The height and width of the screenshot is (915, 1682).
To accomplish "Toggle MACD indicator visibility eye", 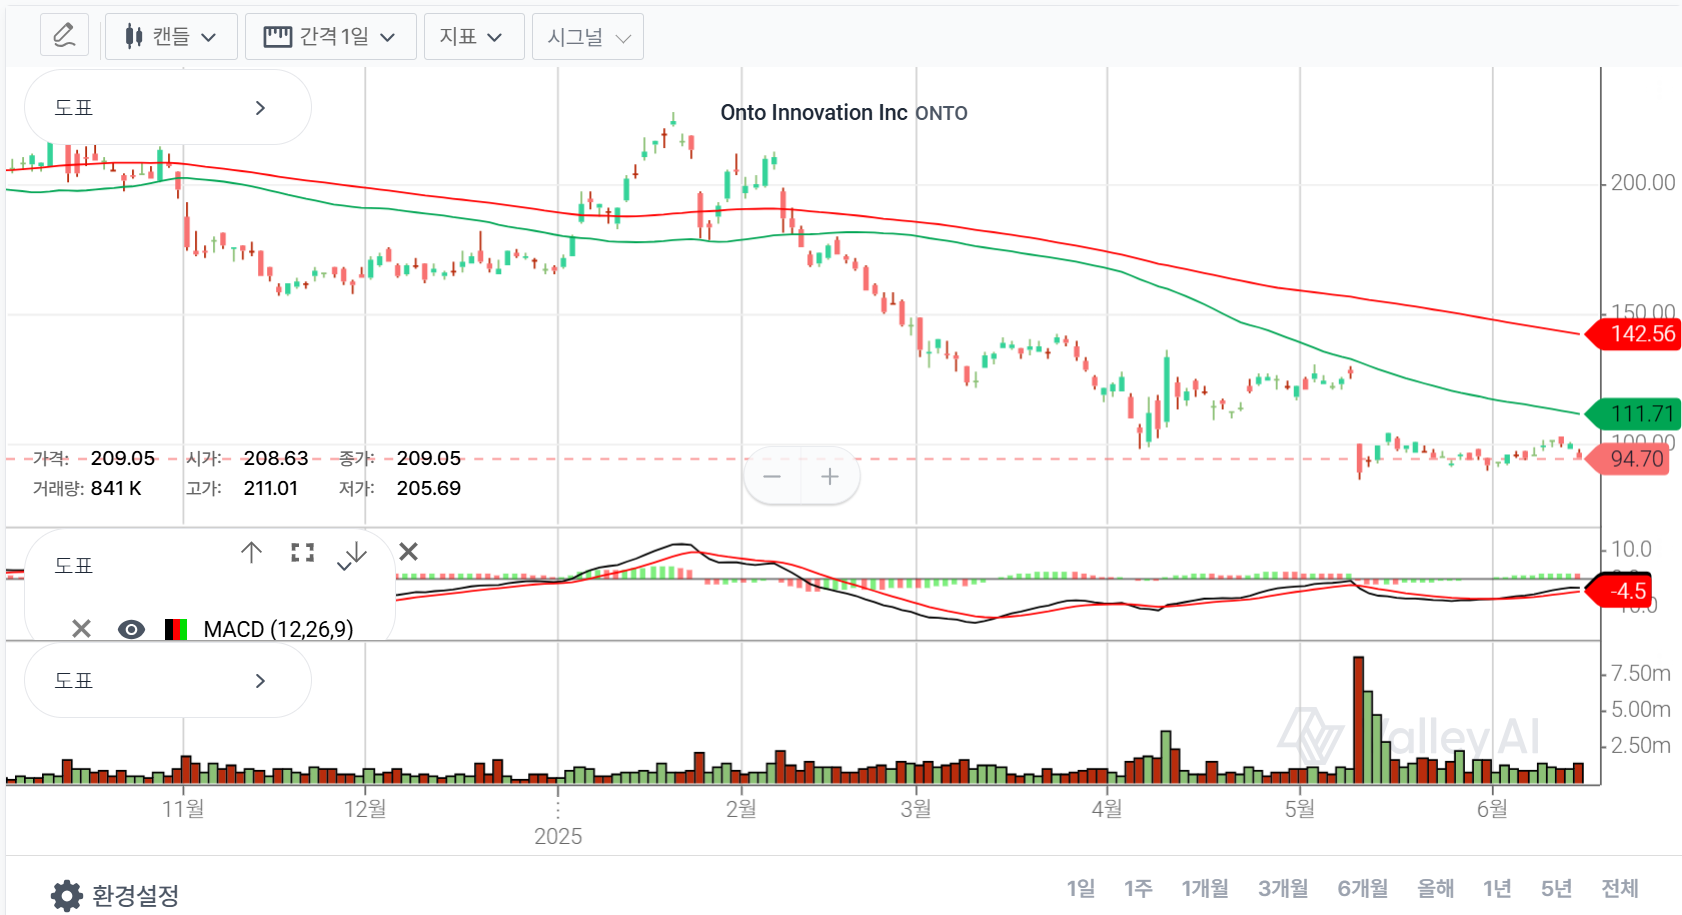I will pyautogui.click(x=131, y=629).
